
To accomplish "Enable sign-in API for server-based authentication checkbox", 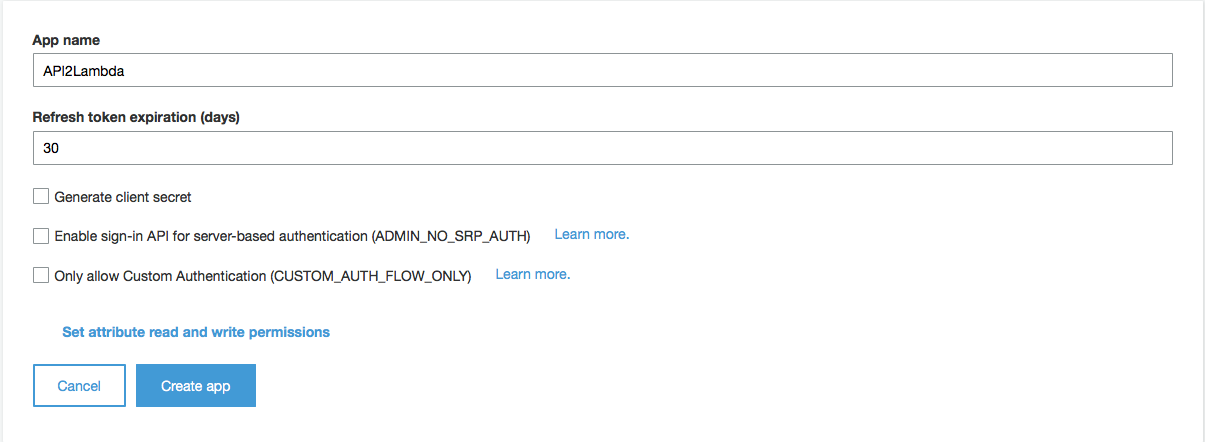I will pos(41,236).
